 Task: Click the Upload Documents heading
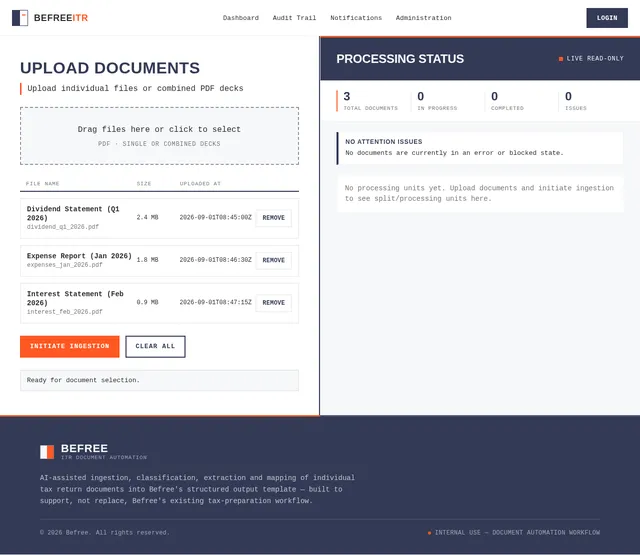click(110, 68)
